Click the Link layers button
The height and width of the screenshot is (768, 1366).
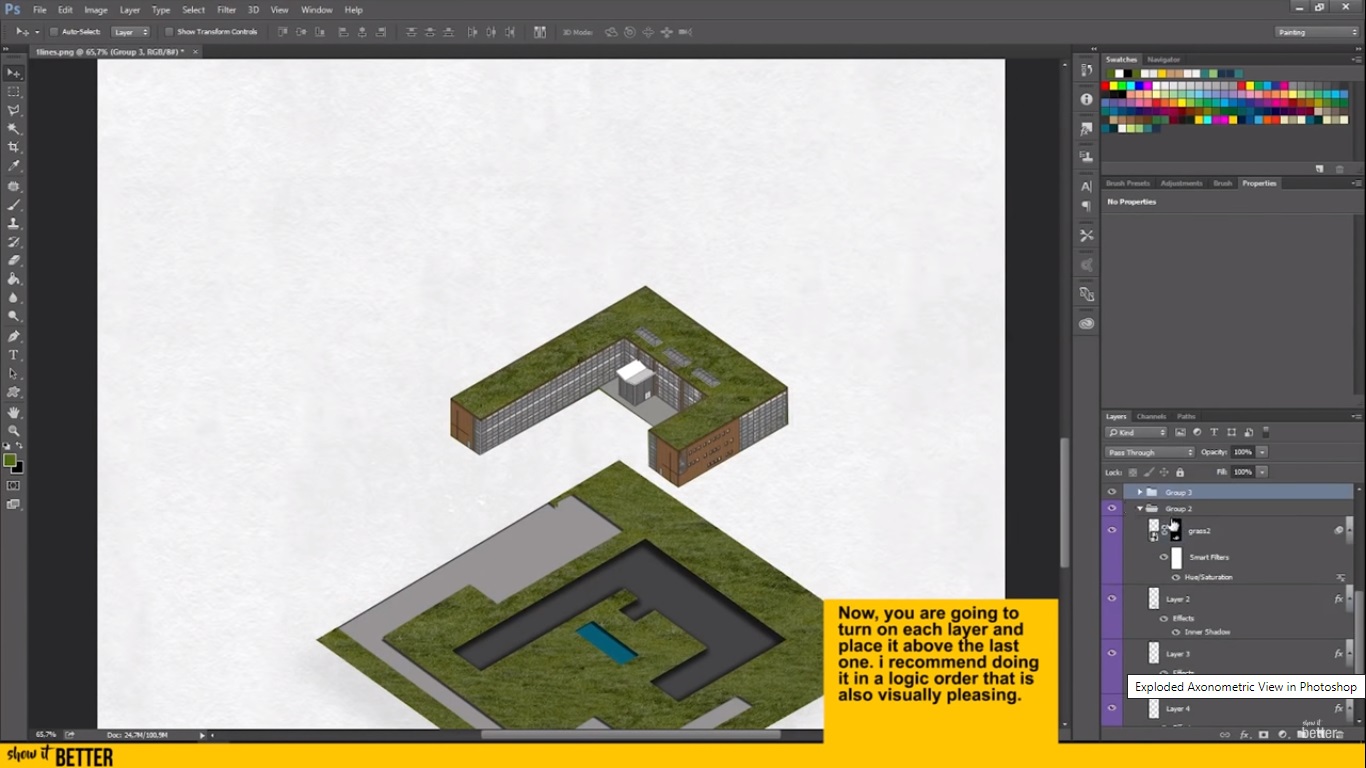tap(1224, 734)
